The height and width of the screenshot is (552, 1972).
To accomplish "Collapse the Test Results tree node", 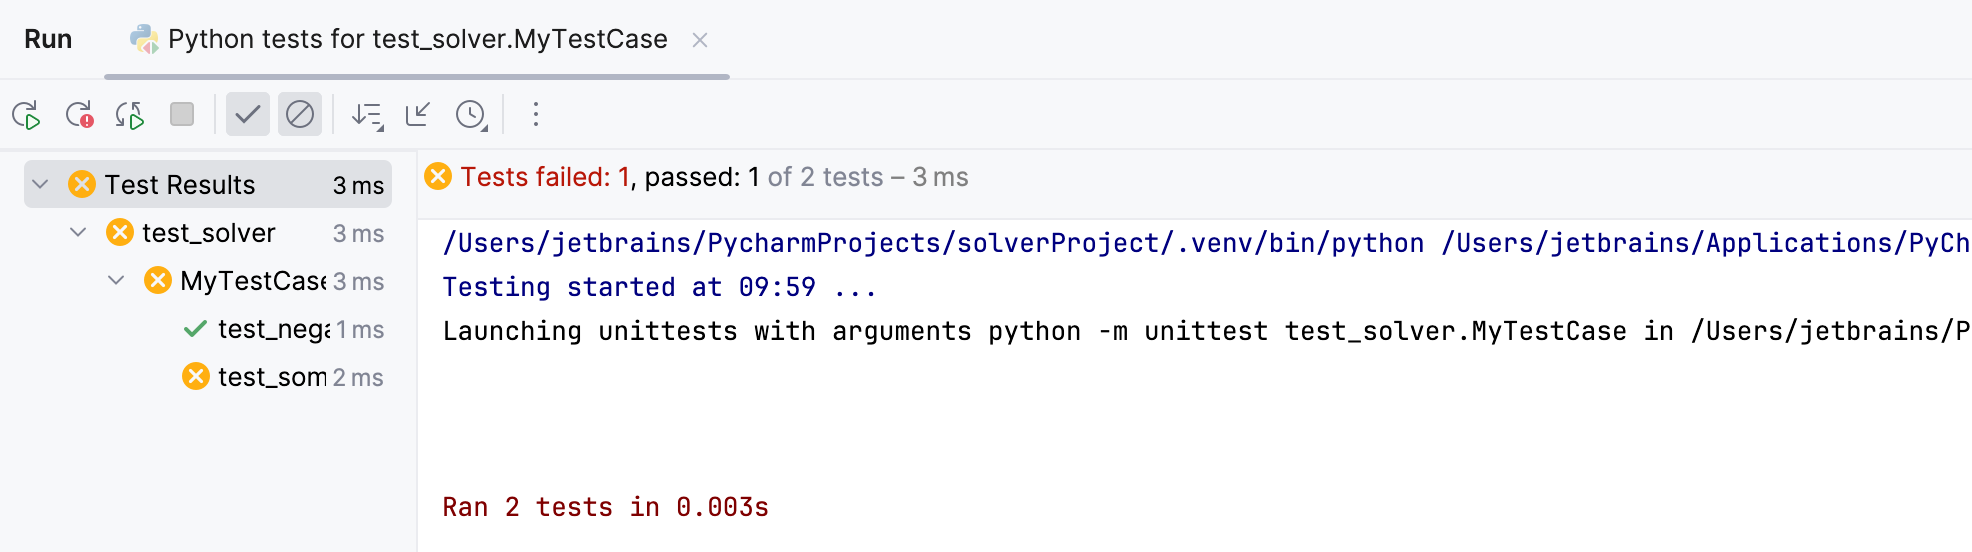I will point(40,185).
